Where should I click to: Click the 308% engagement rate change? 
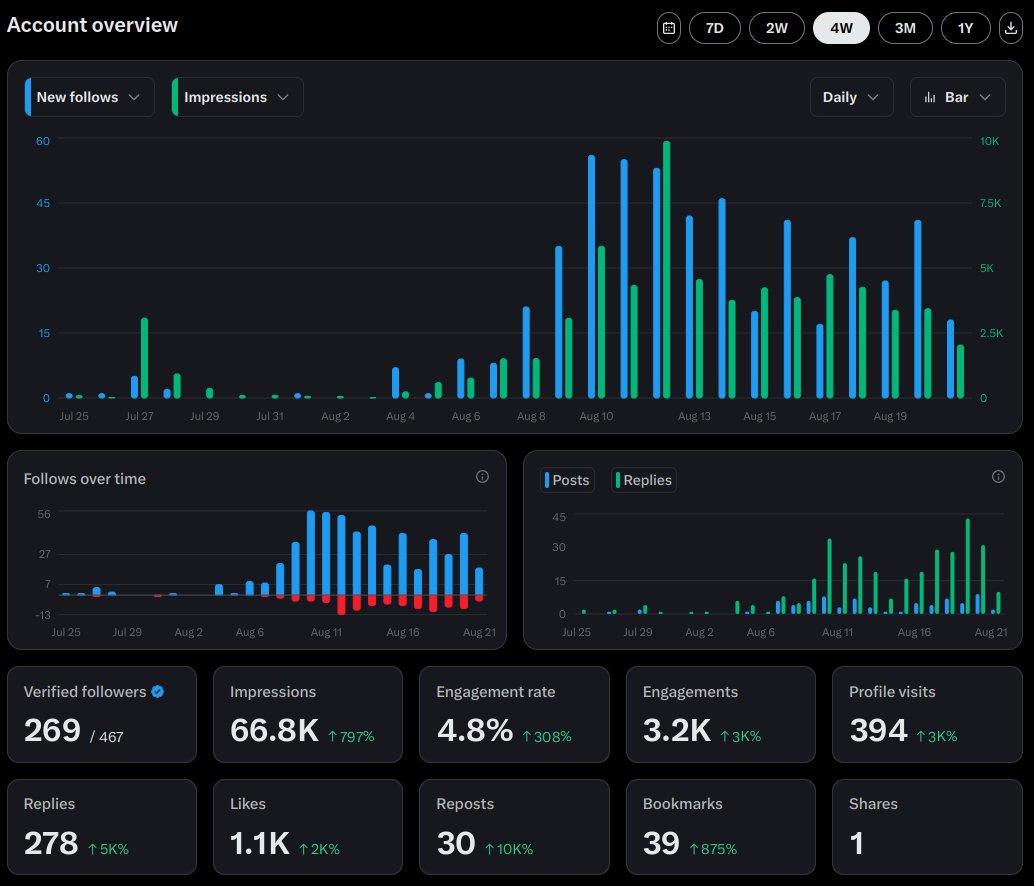pos(547,736)
